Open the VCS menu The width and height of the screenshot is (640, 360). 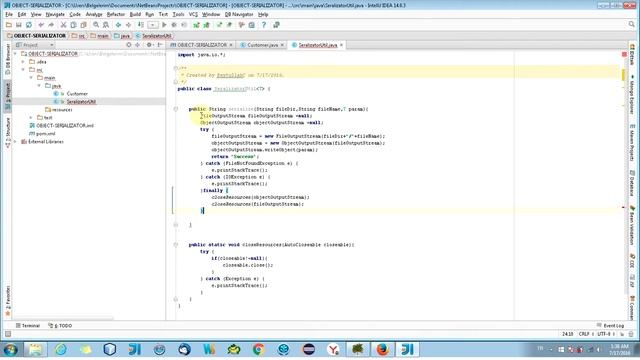click(193, 14)
